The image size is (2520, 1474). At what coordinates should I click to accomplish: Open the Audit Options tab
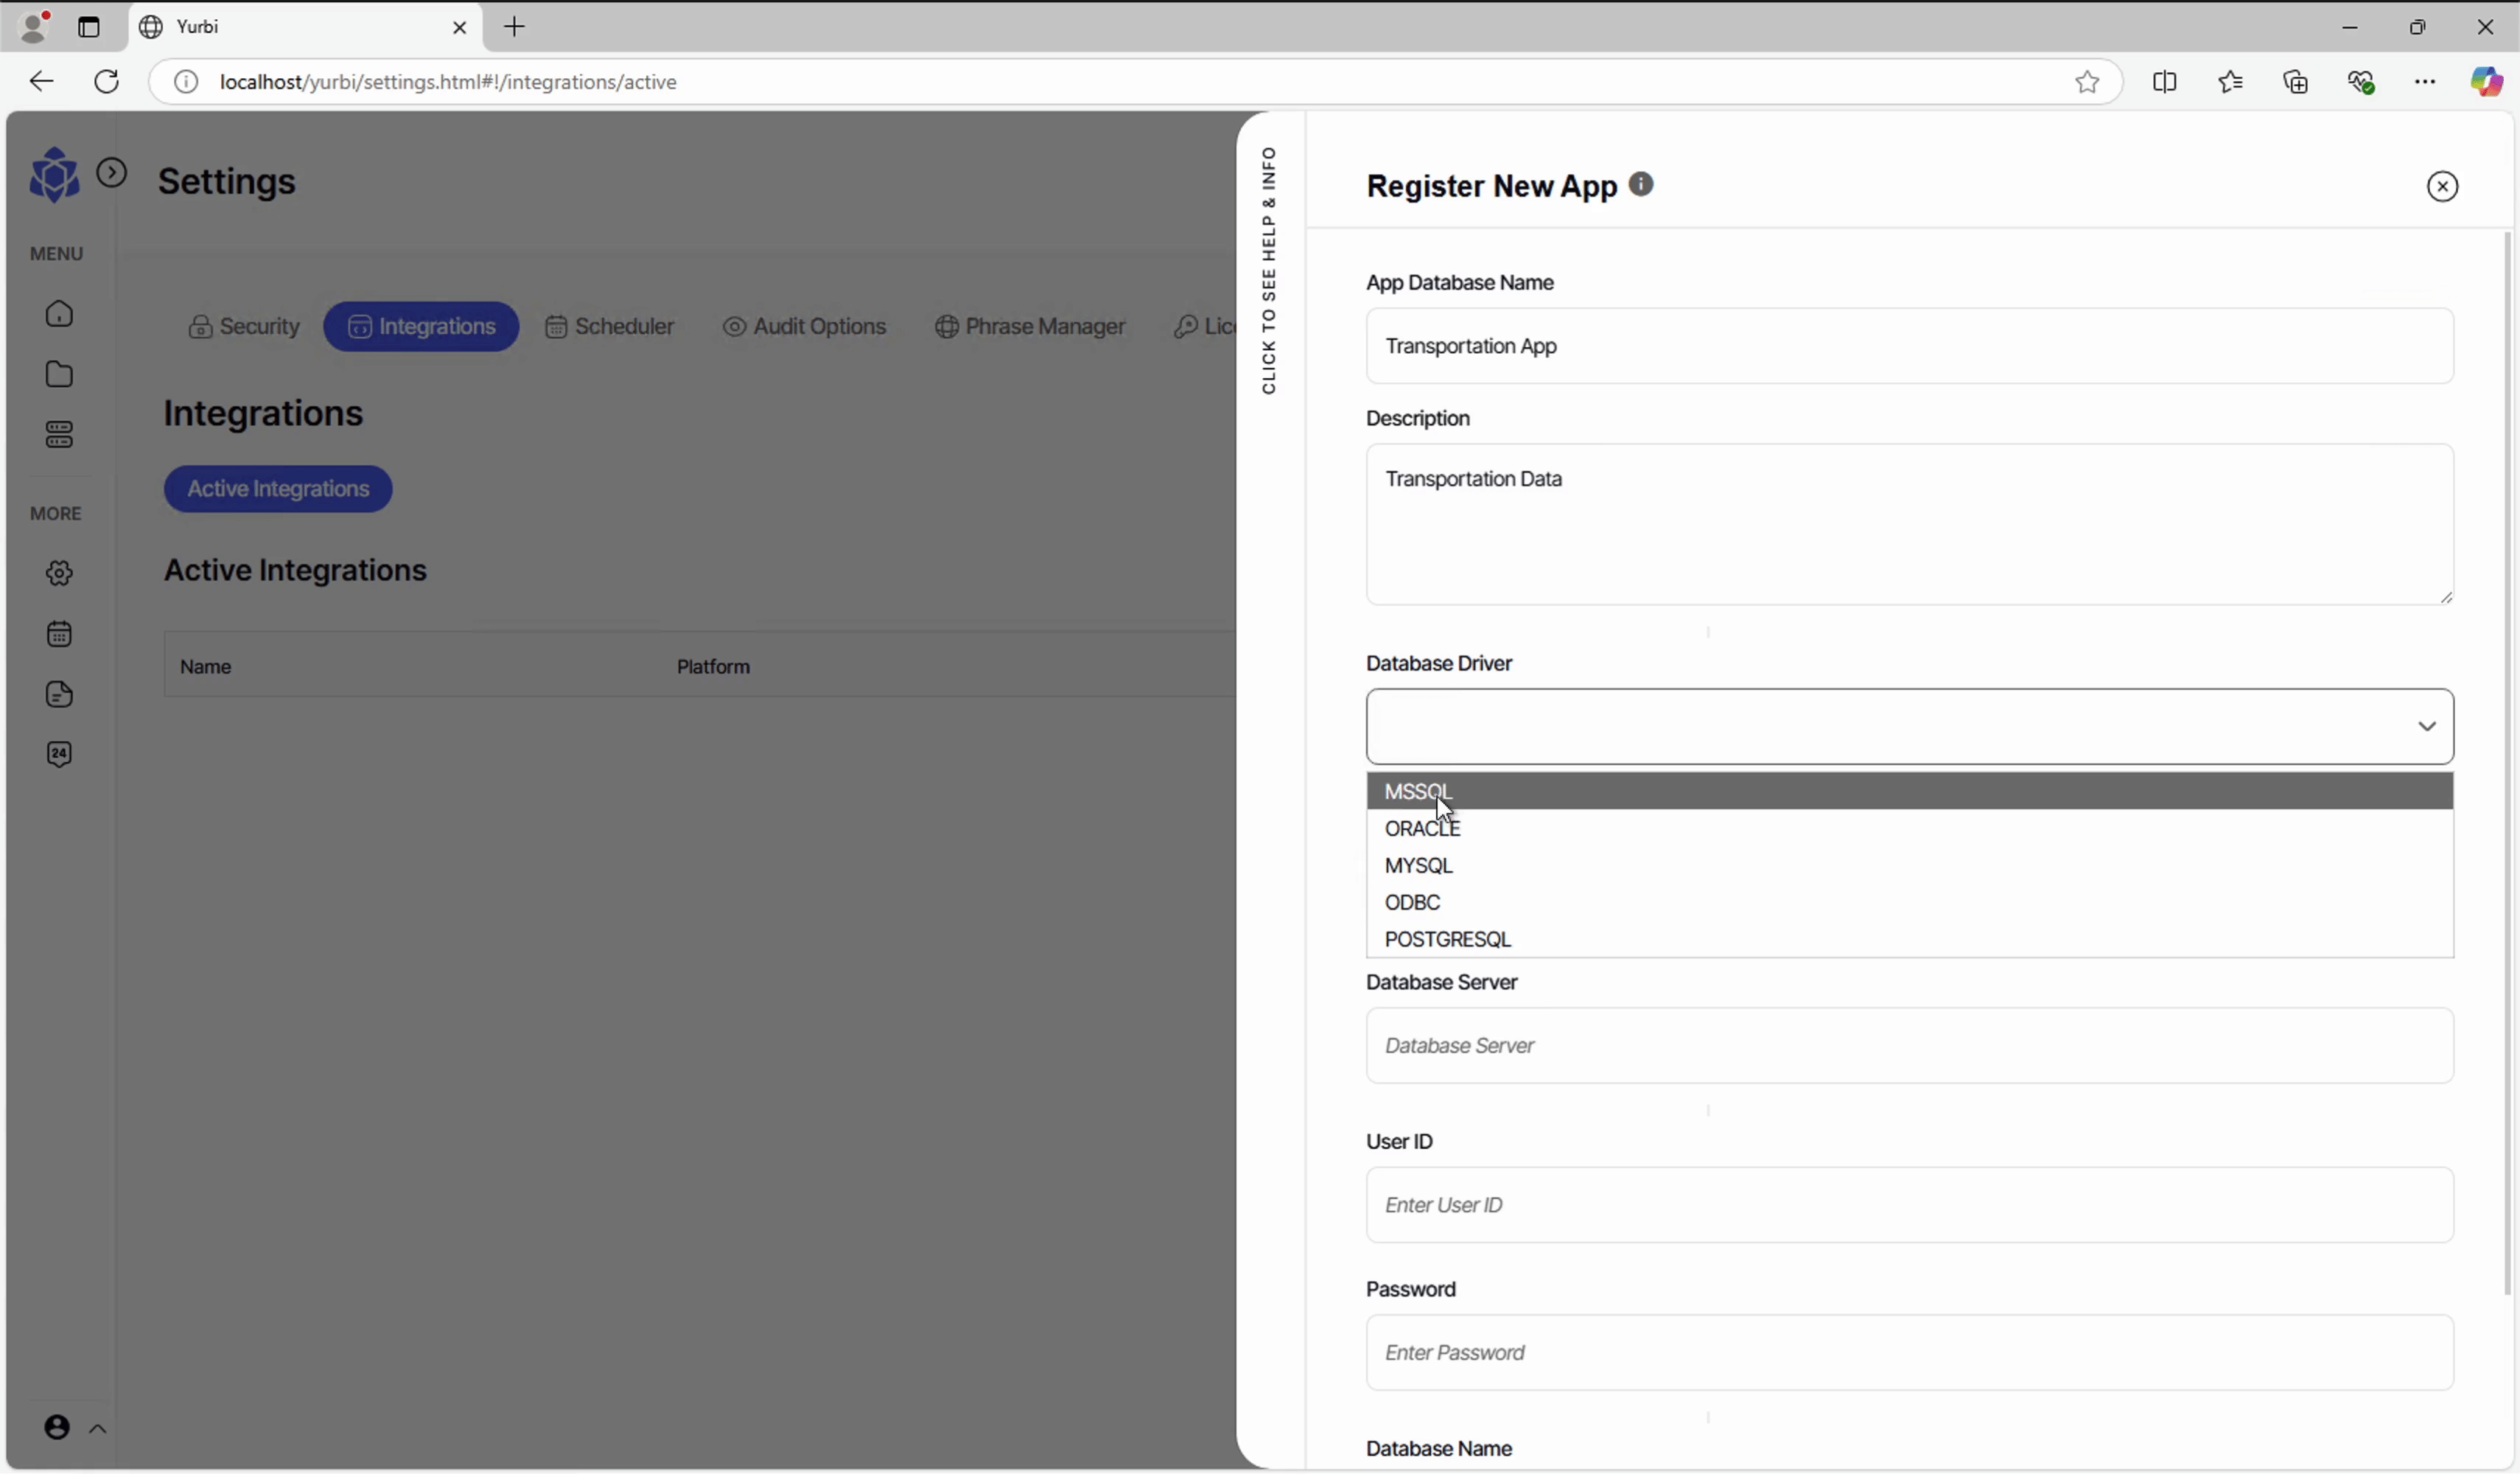805,327
